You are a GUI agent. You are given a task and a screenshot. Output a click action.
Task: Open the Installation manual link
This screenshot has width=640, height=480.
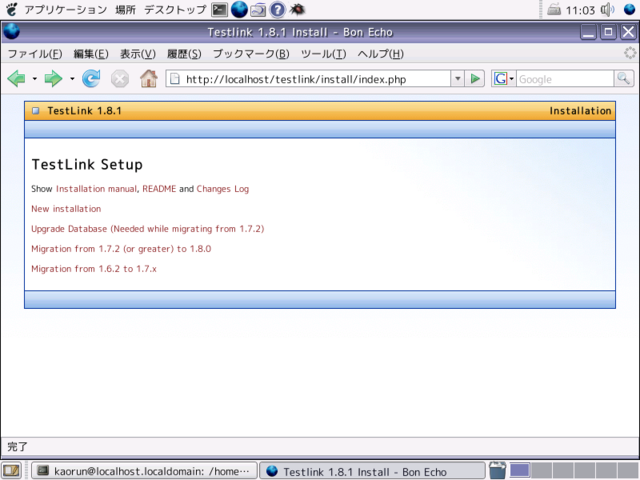(x=96, y=189)
